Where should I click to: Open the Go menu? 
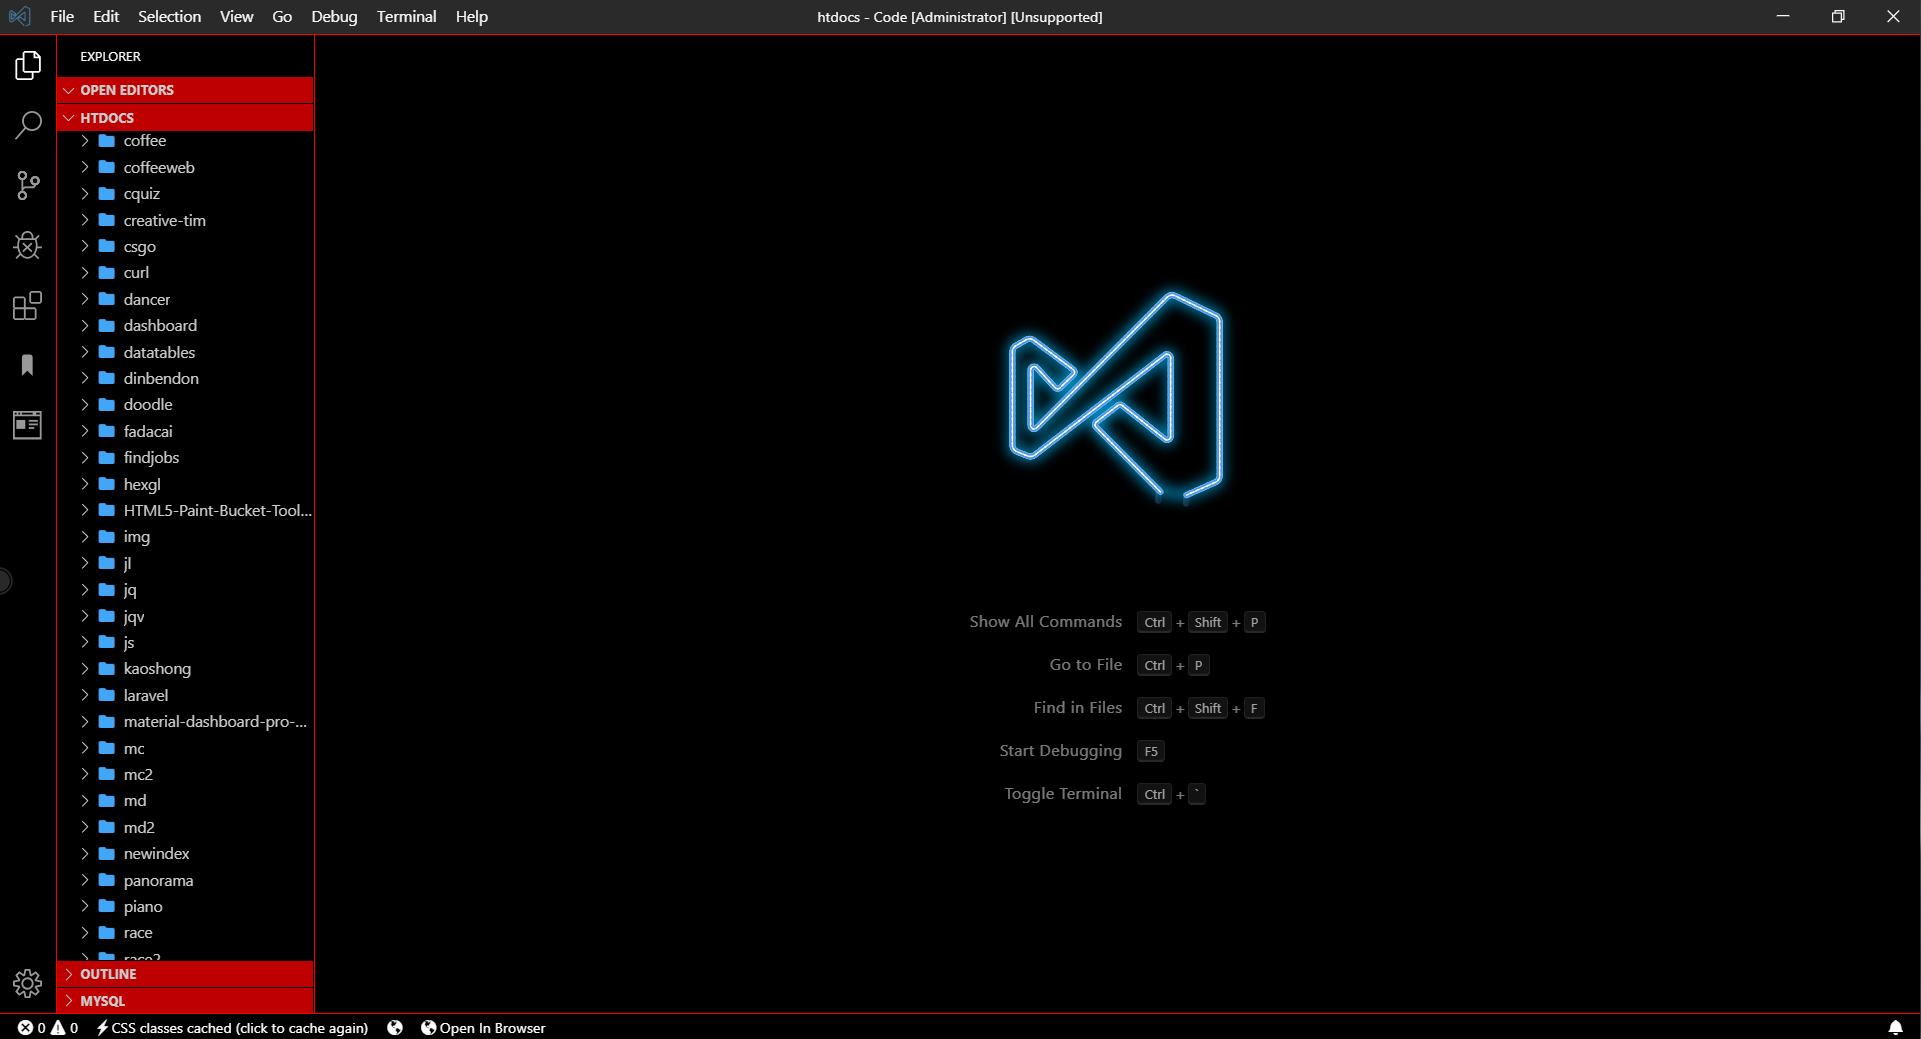282,17
